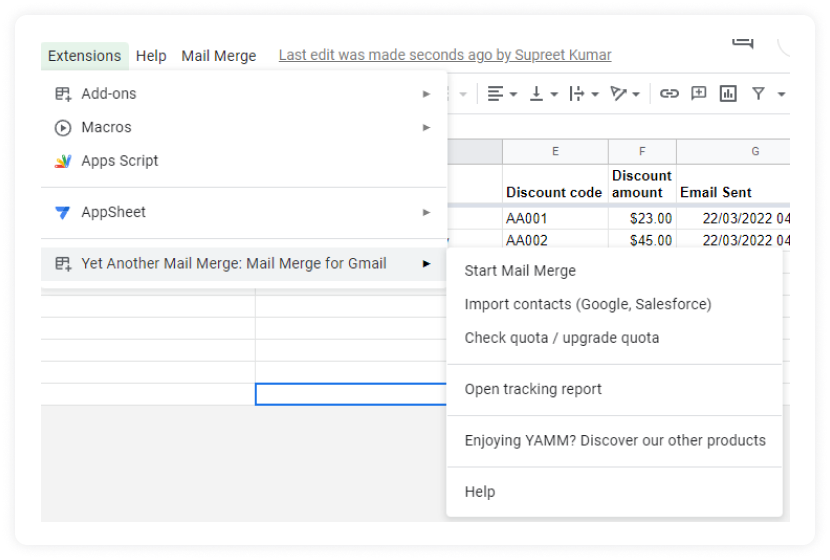The width and height of the screenshot is (830, 560).
Task: Click the horizontal align toolbar icon
Action: (495, 94)
